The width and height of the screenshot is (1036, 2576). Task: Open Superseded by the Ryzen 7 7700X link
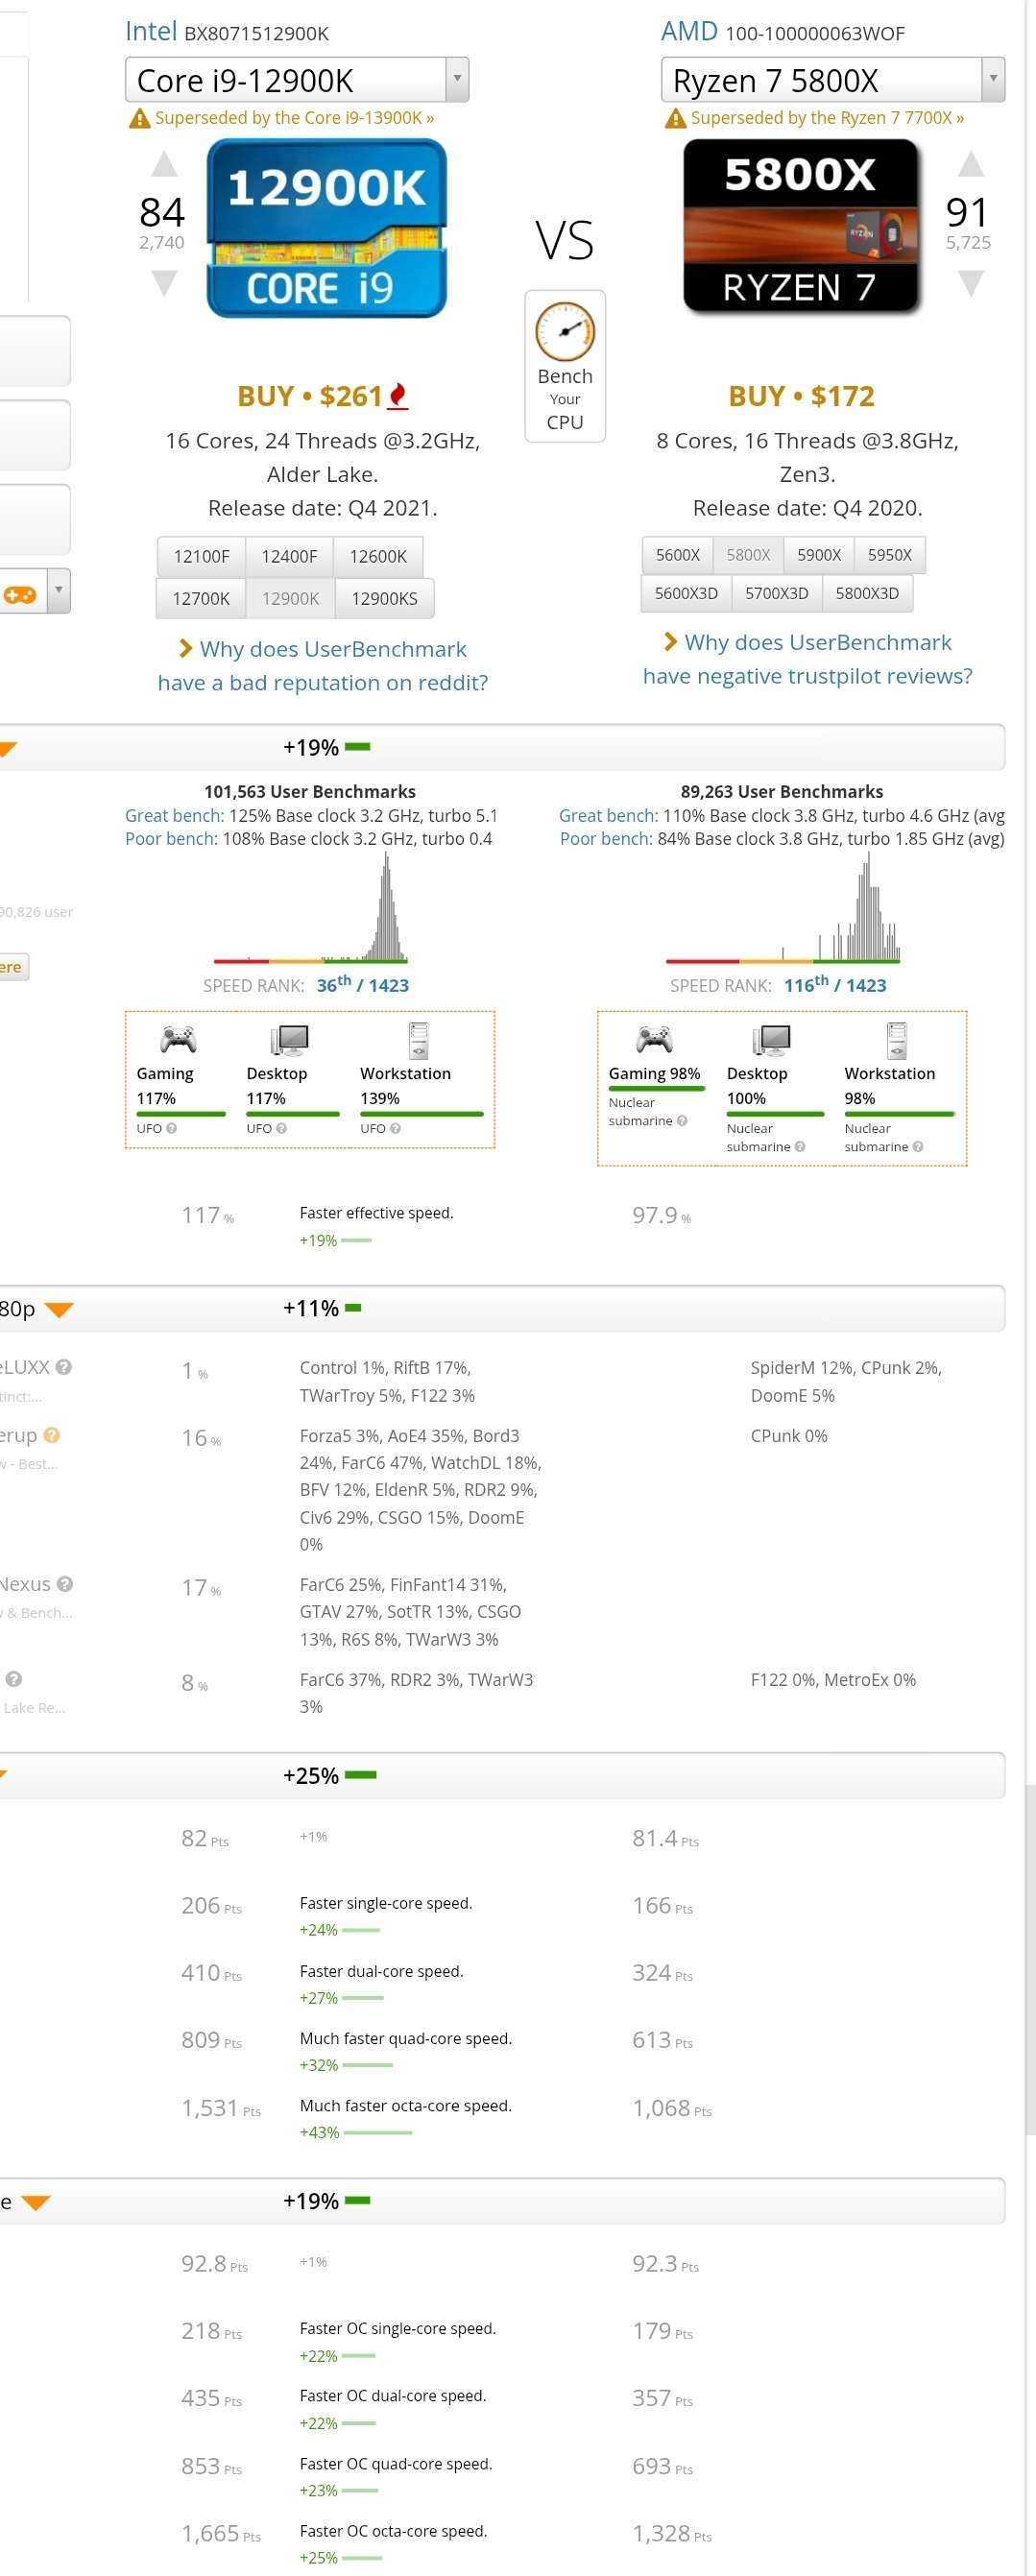tap(827, 118)
